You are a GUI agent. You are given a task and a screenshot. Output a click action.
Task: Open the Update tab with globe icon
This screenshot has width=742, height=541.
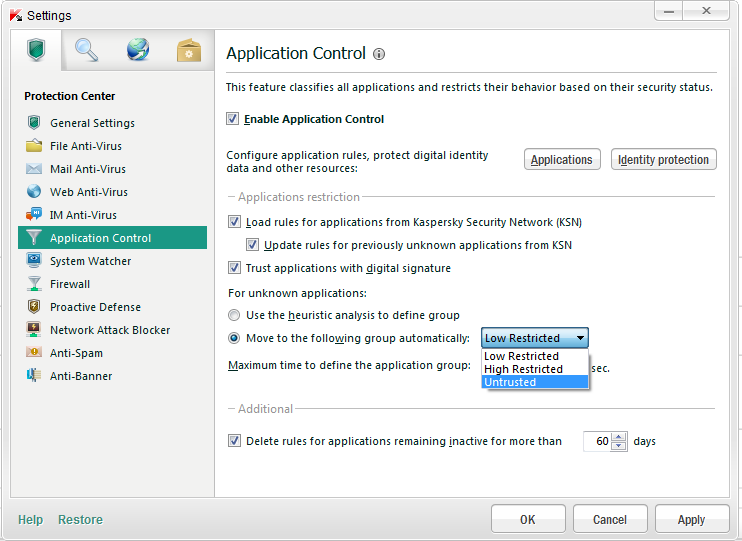(x=137, y=50)
